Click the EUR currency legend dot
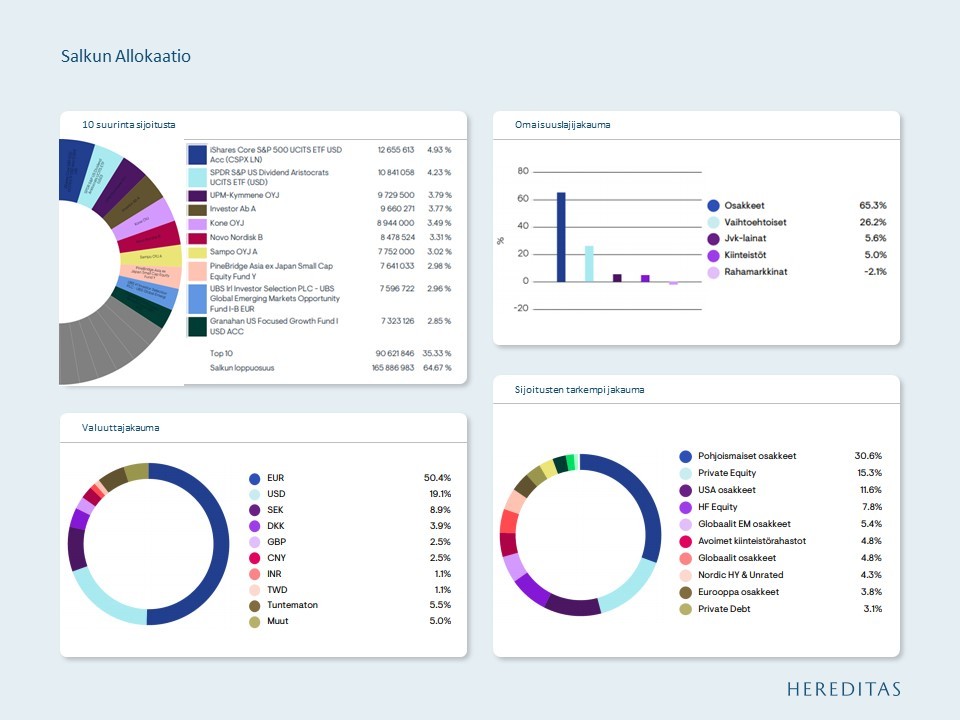 point(255,478)
